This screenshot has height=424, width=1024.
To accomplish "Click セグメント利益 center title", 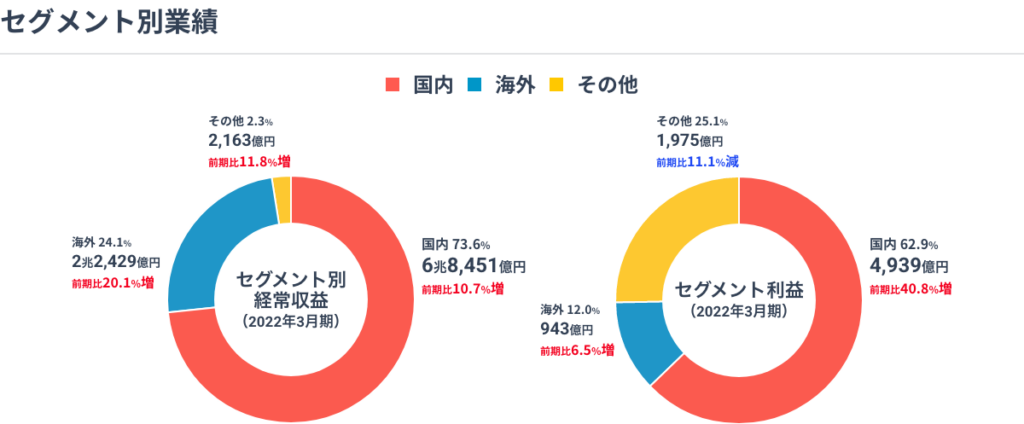I will 738,290.
